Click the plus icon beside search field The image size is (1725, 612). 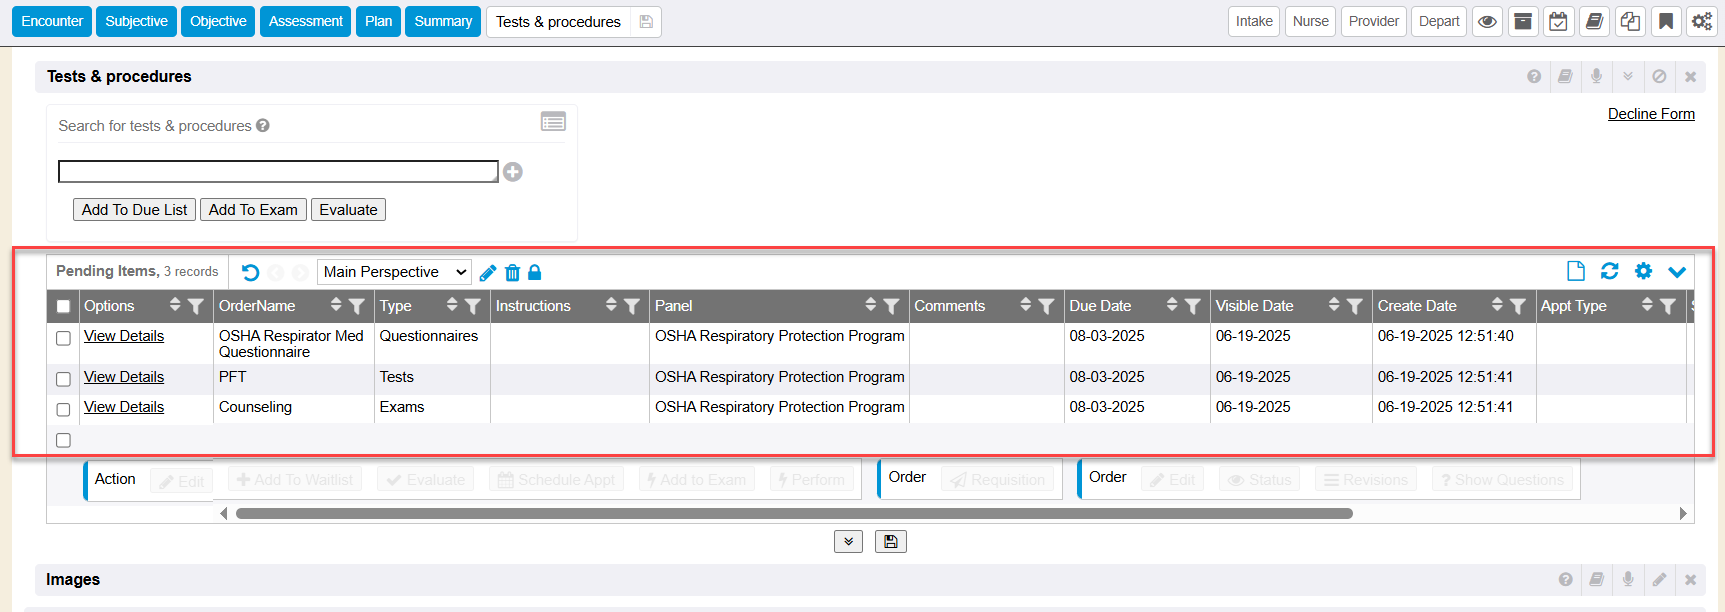point(513,172)
